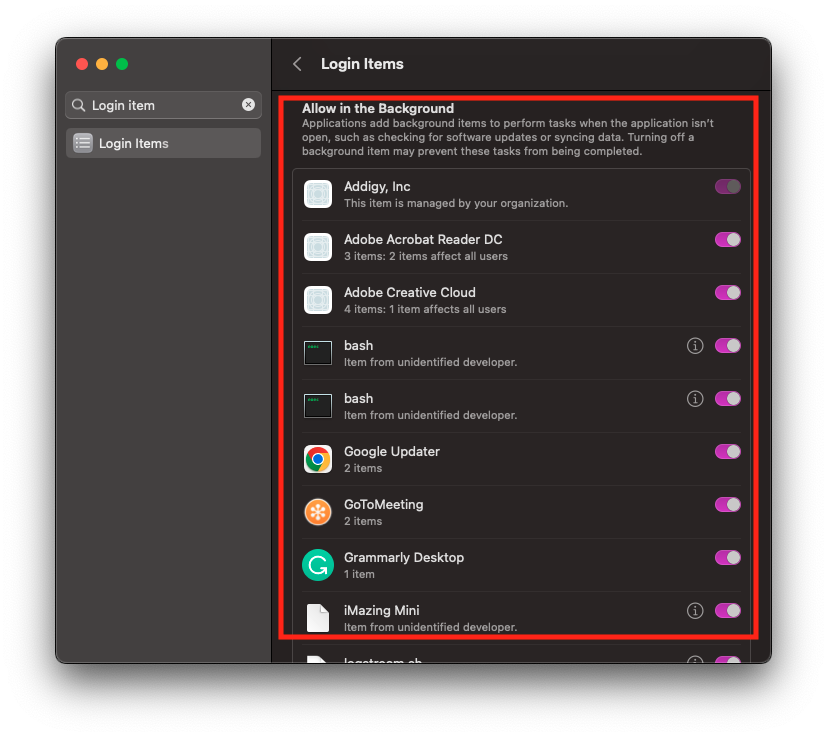Click inside the Login item search field
The image size is (827, 737).
[164, 105]
